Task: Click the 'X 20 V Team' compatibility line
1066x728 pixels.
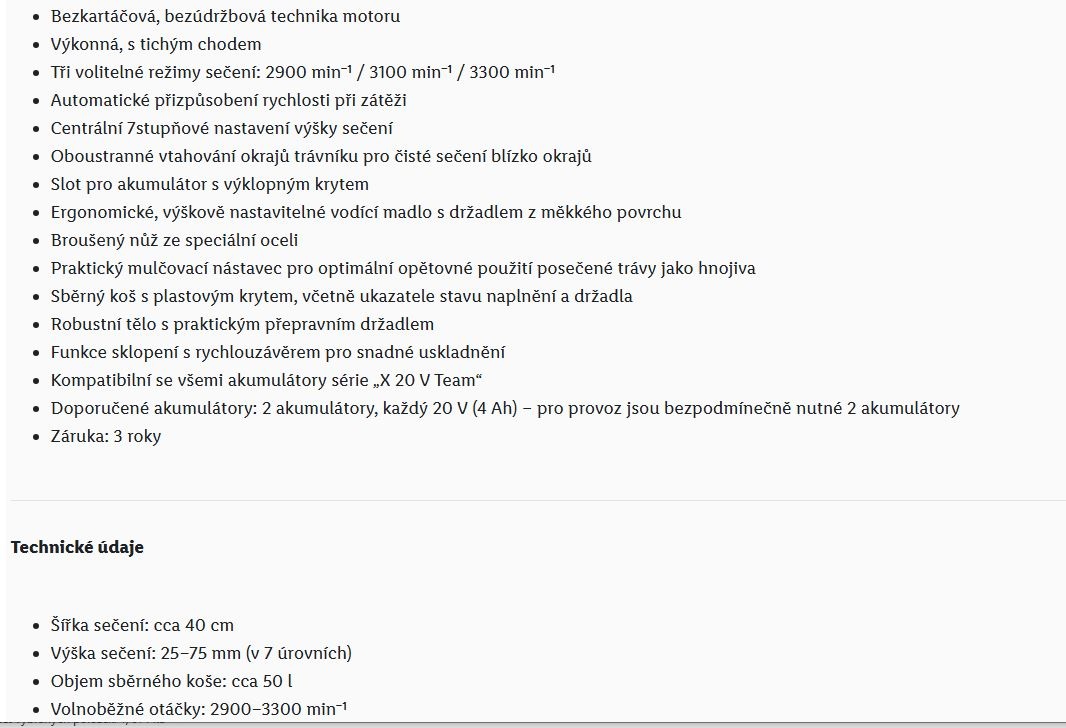Action: [x=267, y=380]
